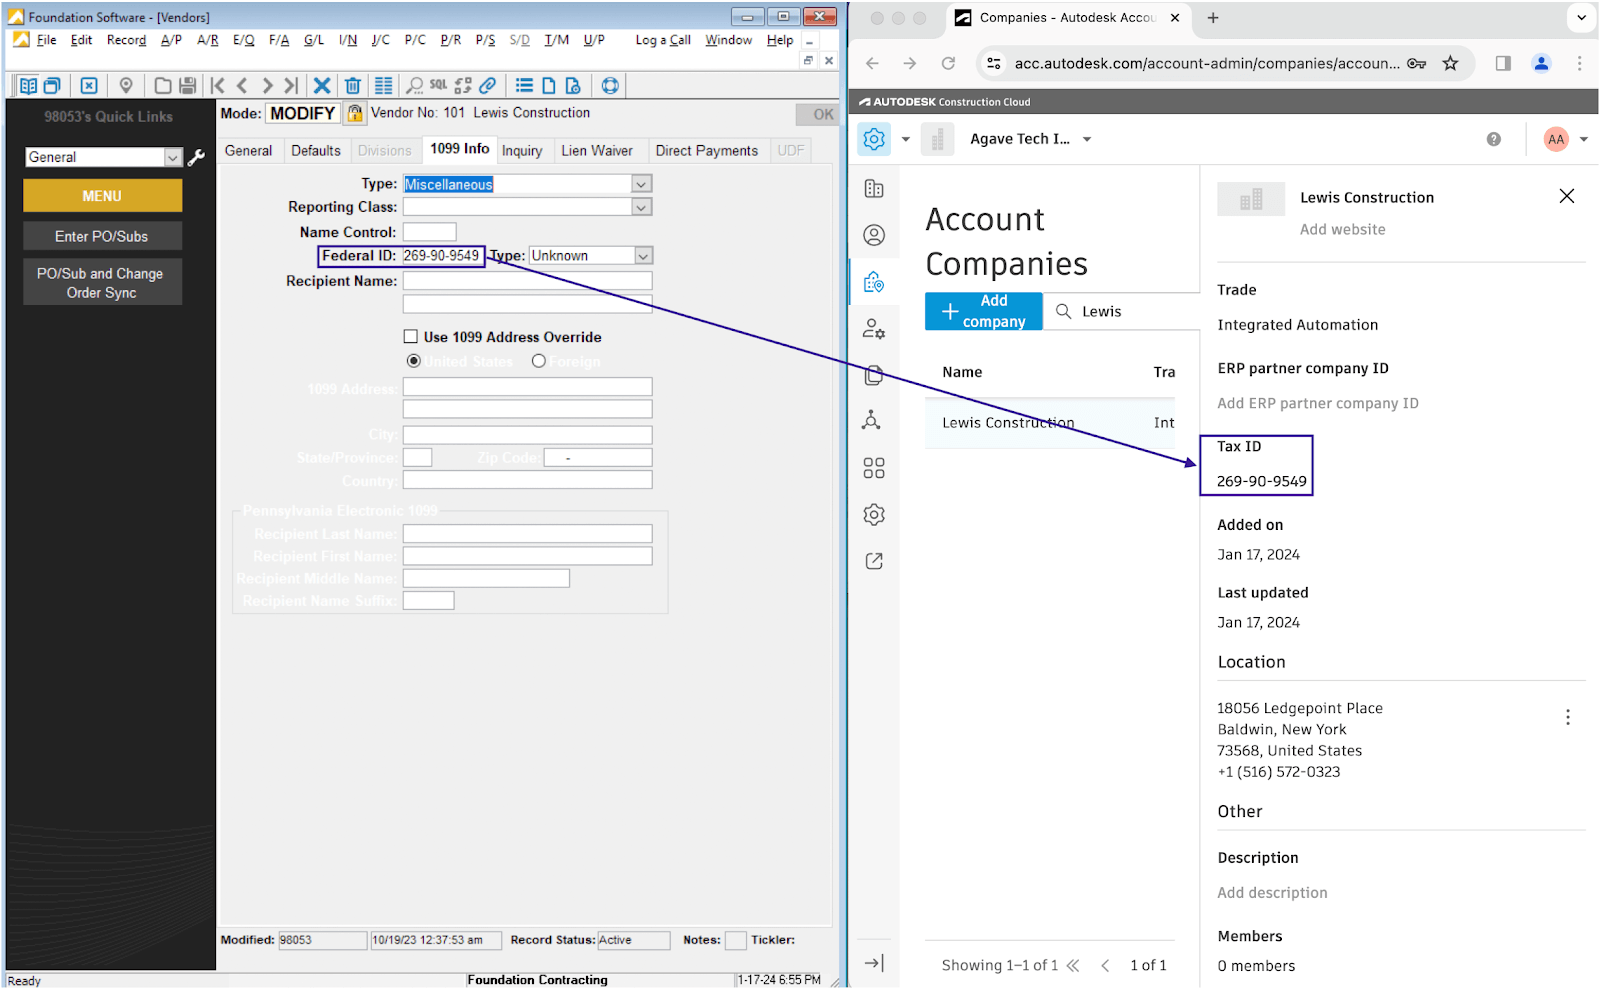Screen dimensions: 1600x993
Task: Open Autodesk sidebar settings gear icon
Action: (874, 515)
